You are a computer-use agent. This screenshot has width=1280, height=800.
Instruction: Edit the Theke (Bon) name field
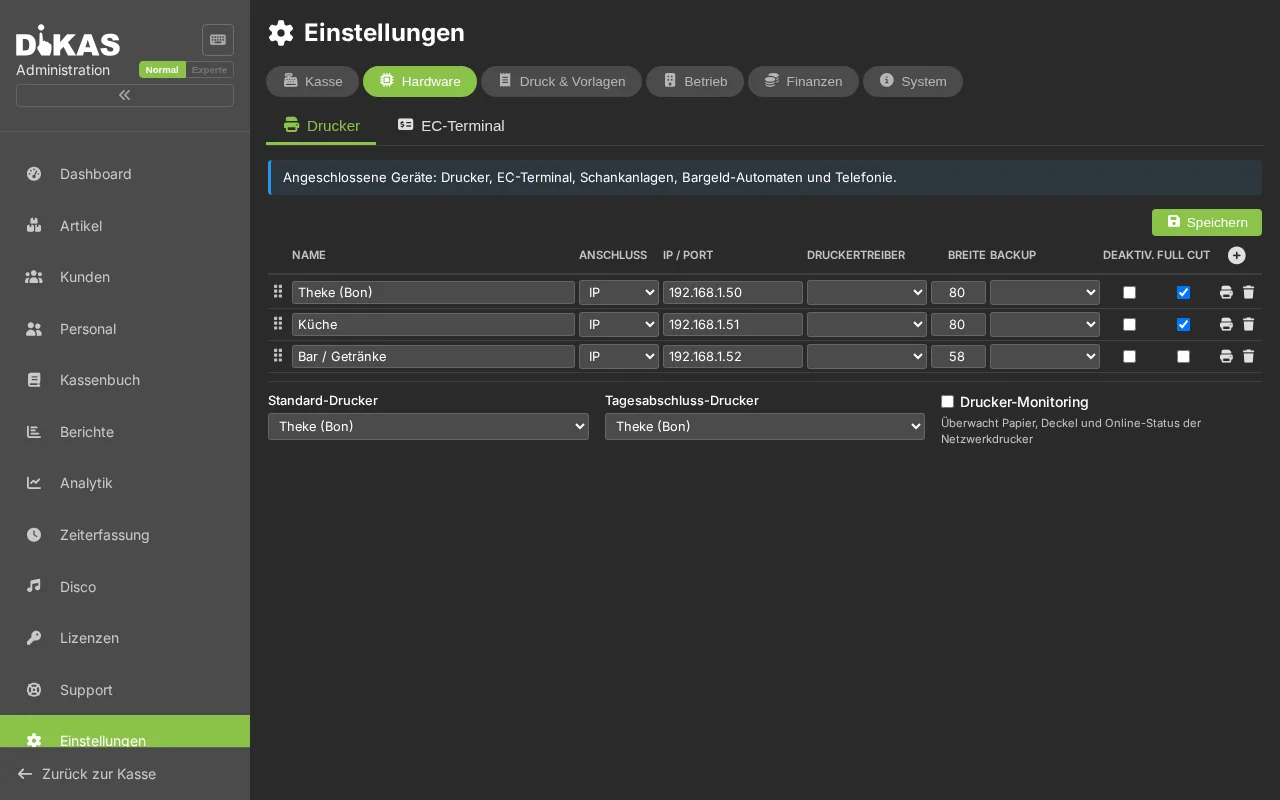(433, 292)
